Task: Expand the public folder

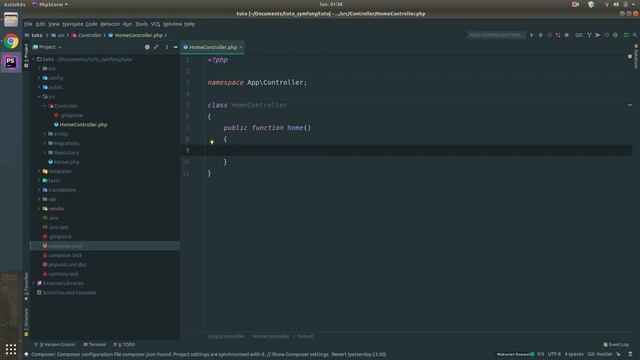Action: pyautogui.click(x=40, y=87)
